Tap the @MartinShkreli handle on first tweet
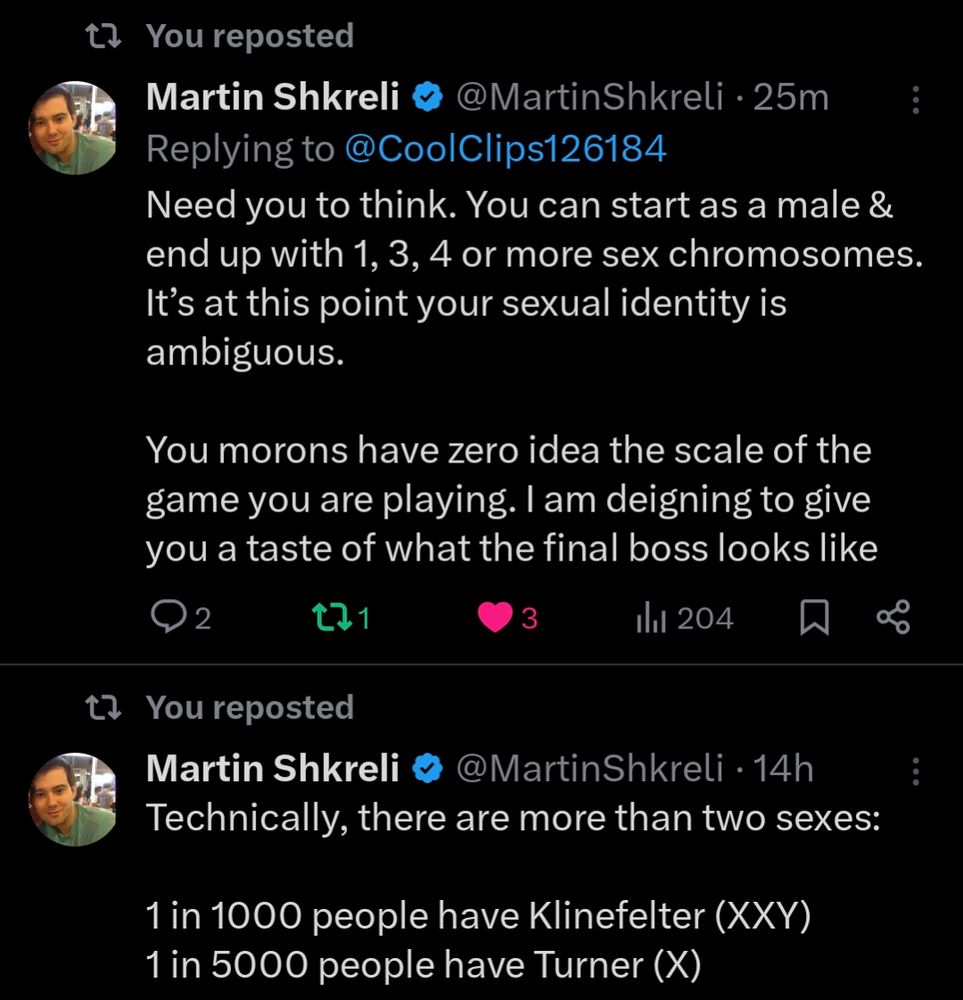963x1000 pixels. coord(590,97)
